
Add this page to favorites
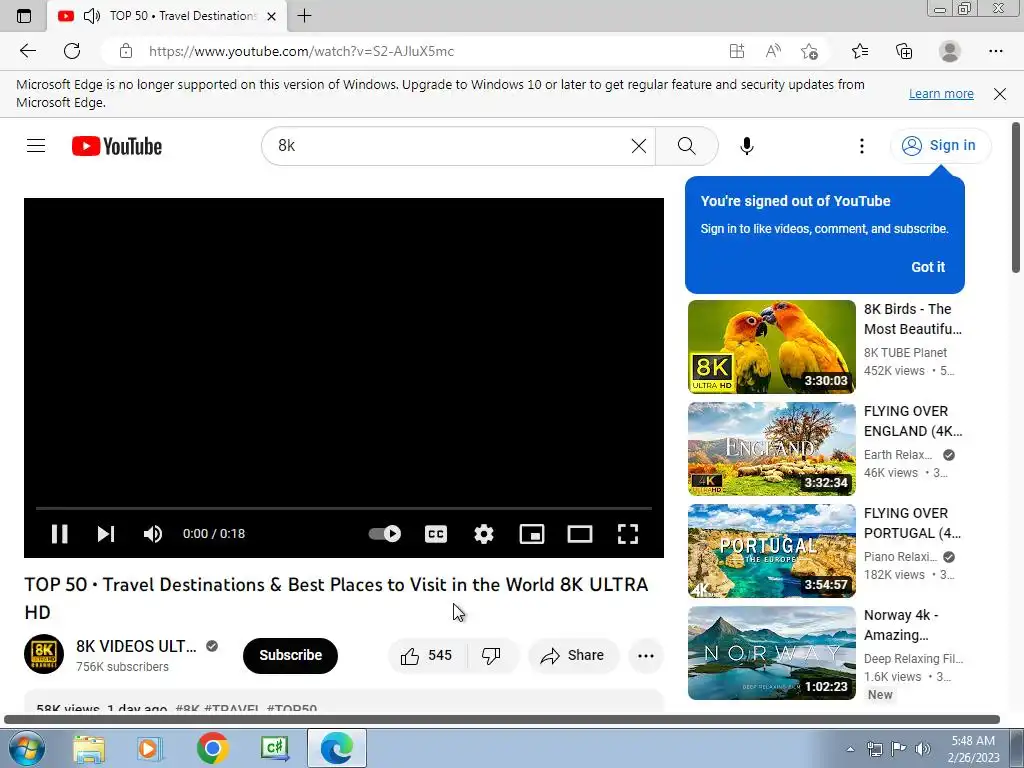click(810, 51)
